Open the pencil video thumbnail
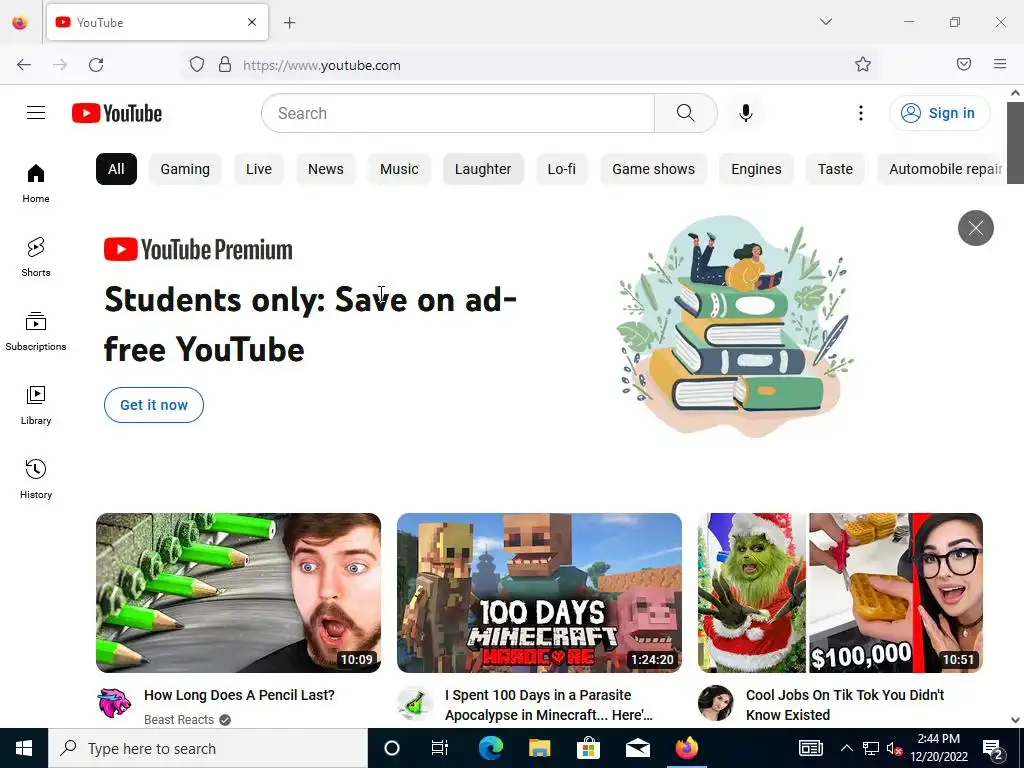The width and height of the screenshot is (1024, 768). (238, 592)
